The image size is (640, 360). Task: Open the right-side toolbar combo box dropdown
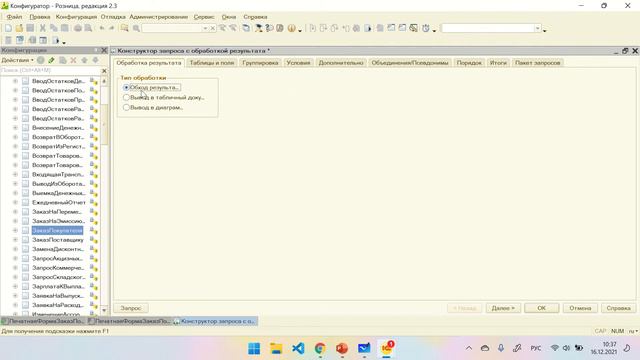(x=538, y=28)
